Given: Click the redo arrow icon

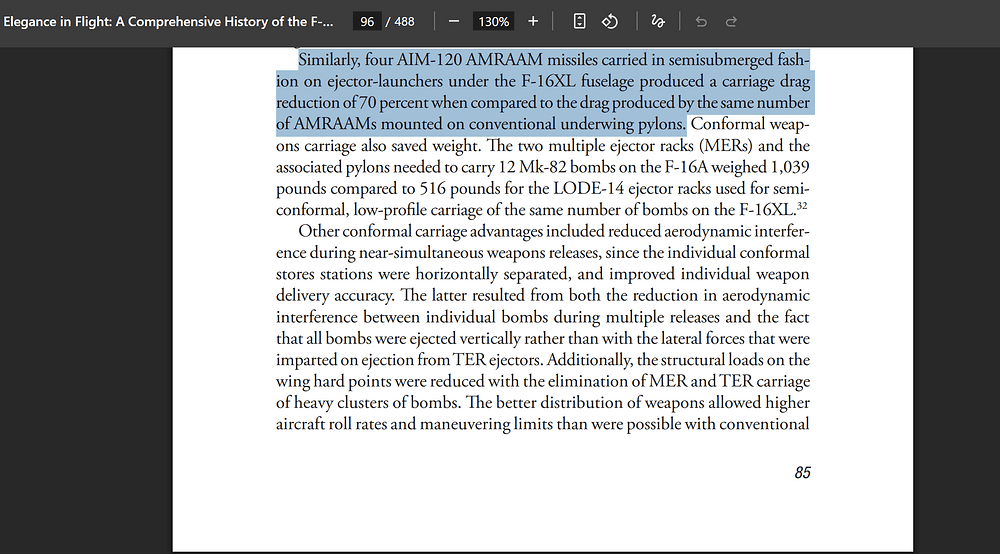Looking at the screenshot, I should click(x=732, y=22).
